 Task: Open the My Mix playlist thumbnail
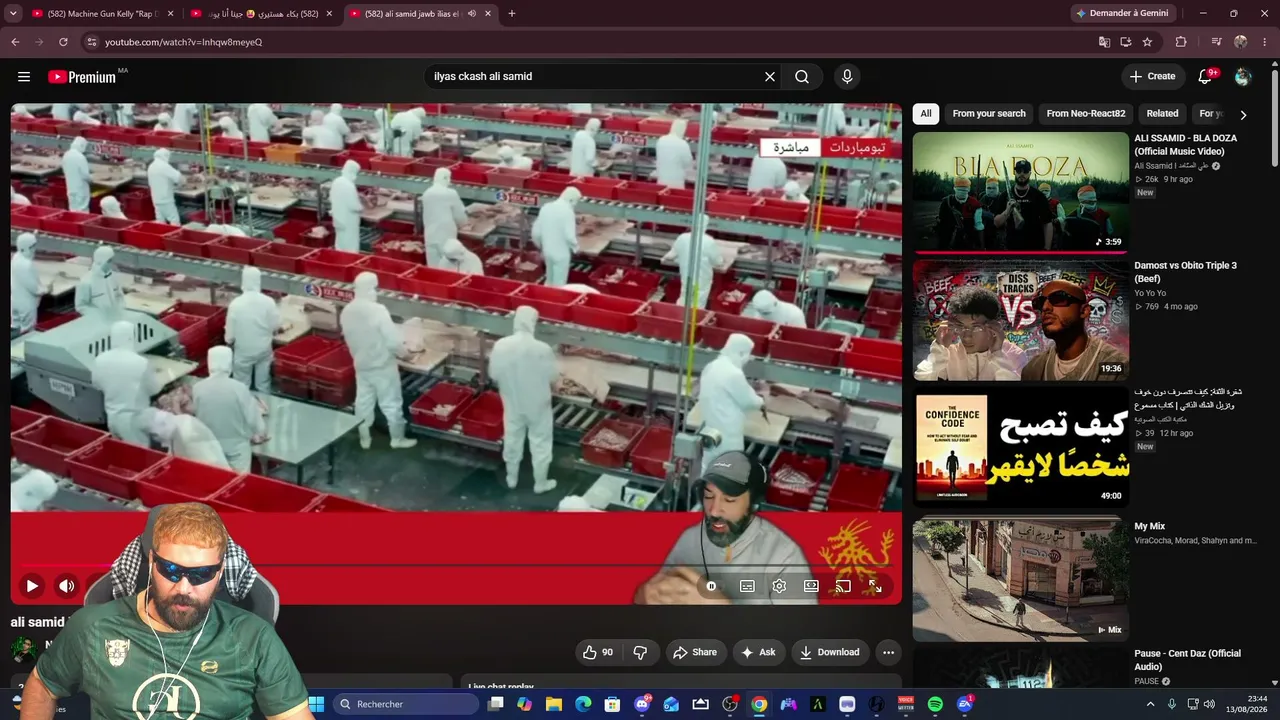click(x=1020, y=579)
